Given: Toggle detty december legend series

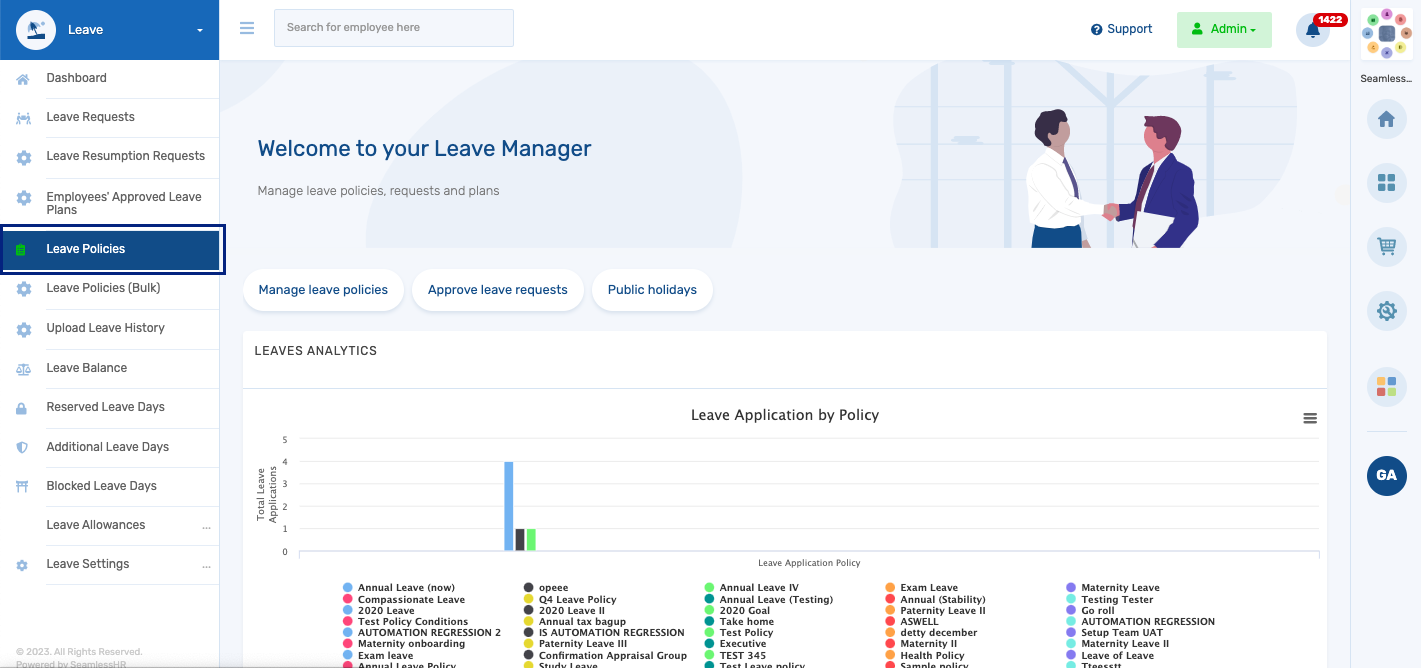Looking at the screenshot, I should tap(932, 633).
